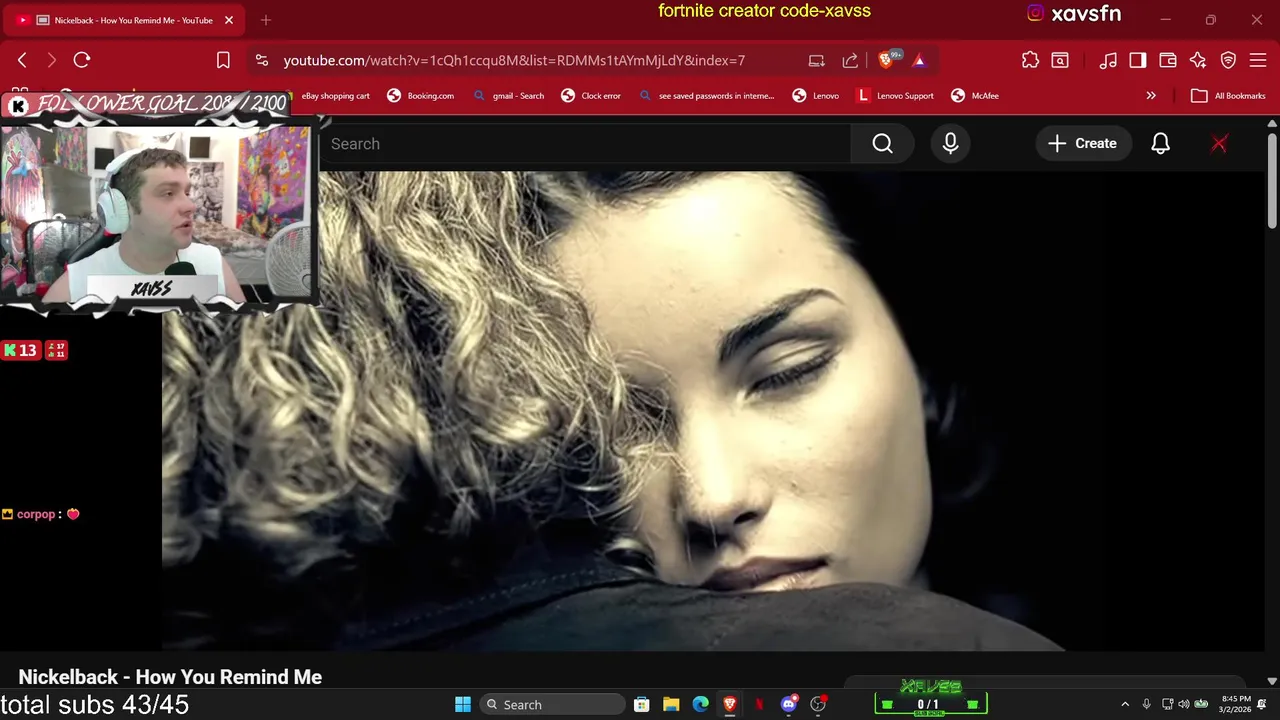Open Discord from the taskbar
Screen dimensions: 1280x720
coord(789,705)
